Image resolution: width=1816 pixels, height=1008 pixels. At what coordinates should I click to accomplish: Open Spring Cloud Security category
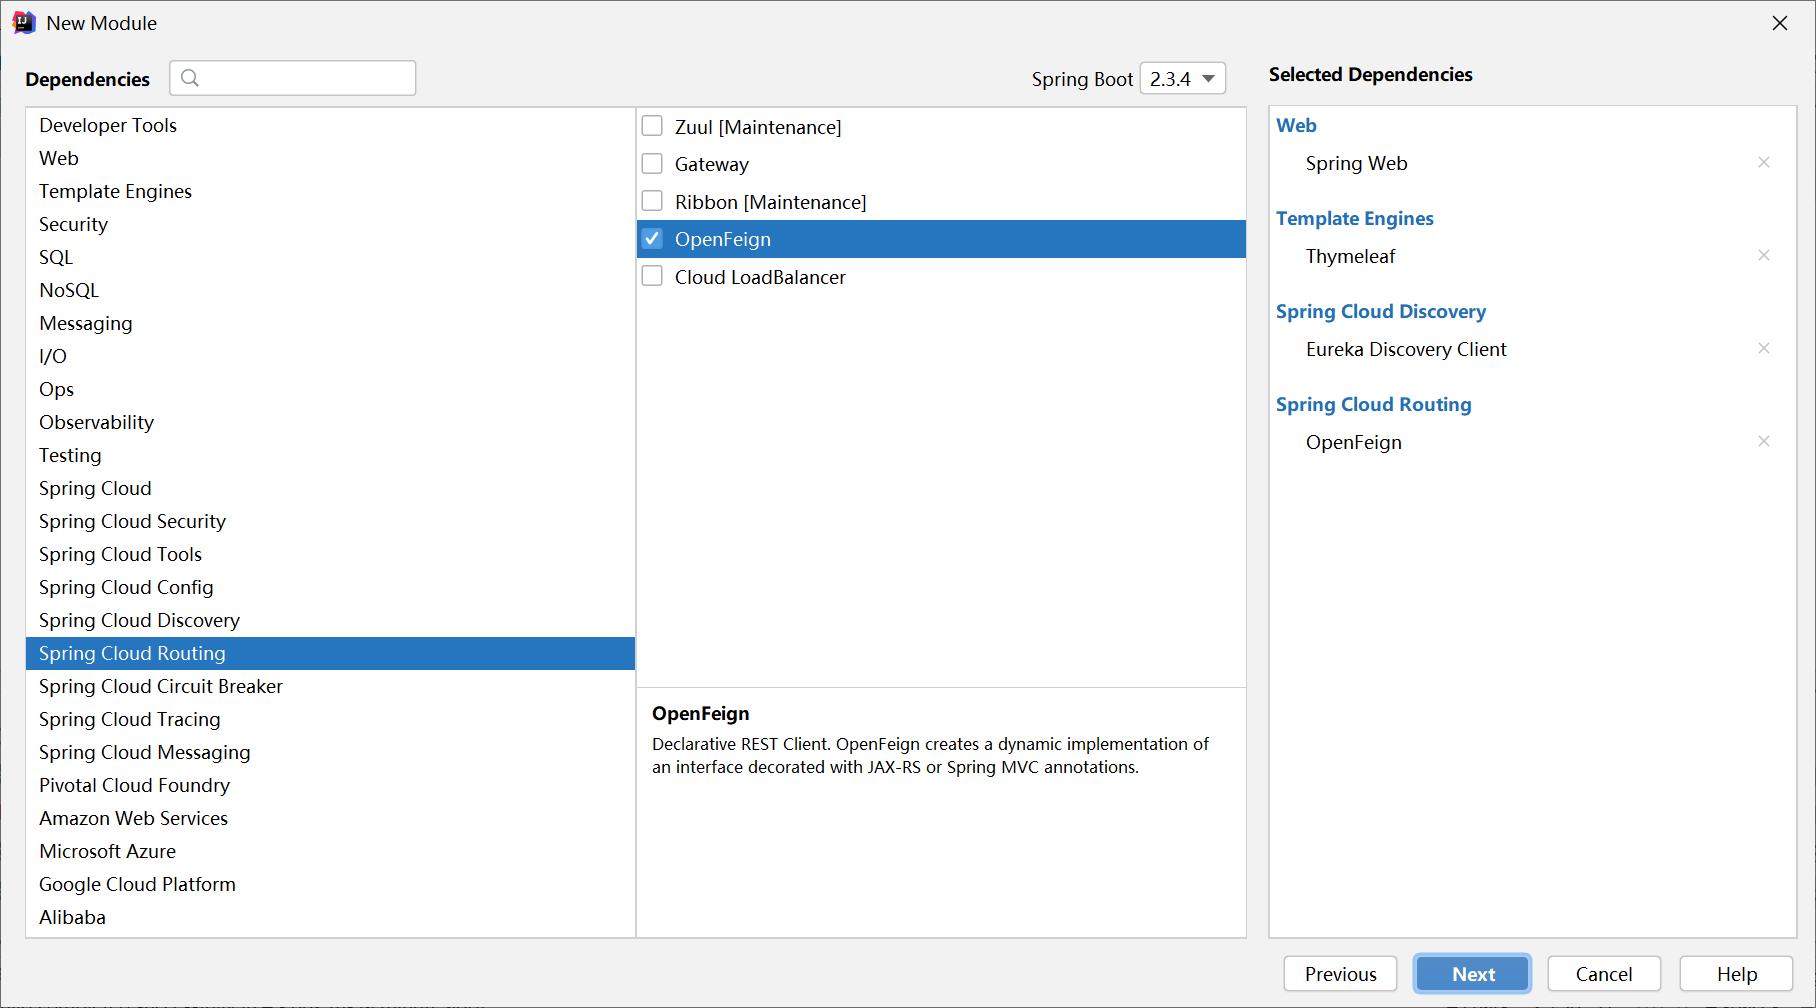click(330, 521)
